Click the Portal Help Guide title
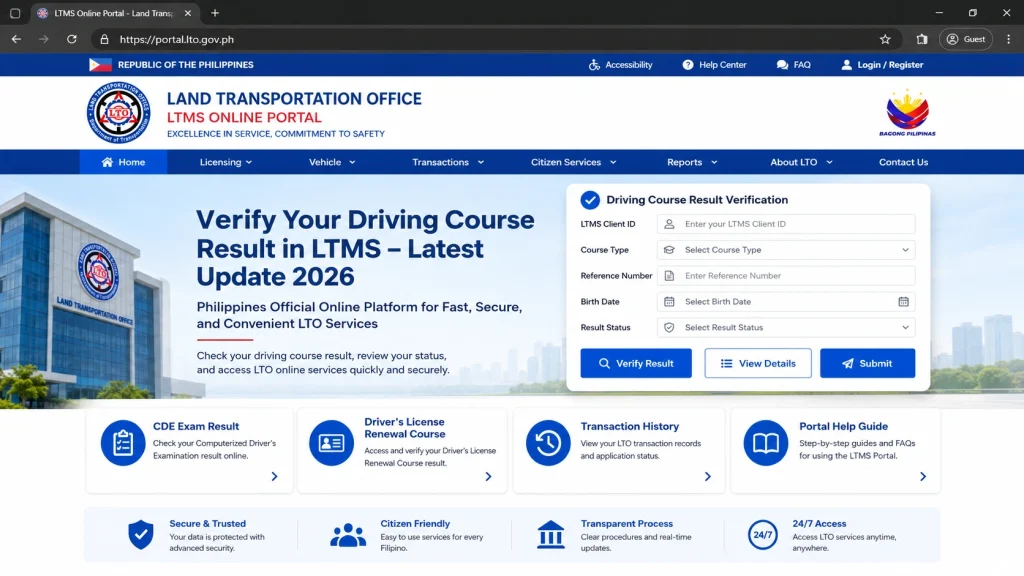1024x576 pixels. point(843,426)
